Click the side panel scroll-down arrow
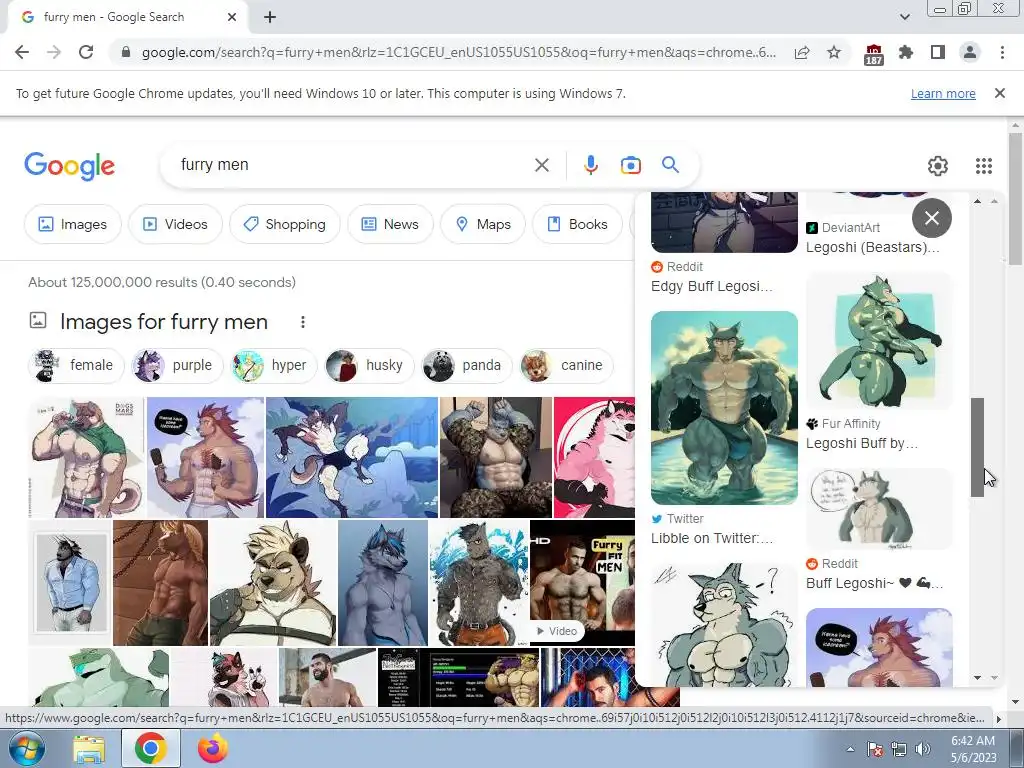1024x768 pixels. tap(978, 678)
